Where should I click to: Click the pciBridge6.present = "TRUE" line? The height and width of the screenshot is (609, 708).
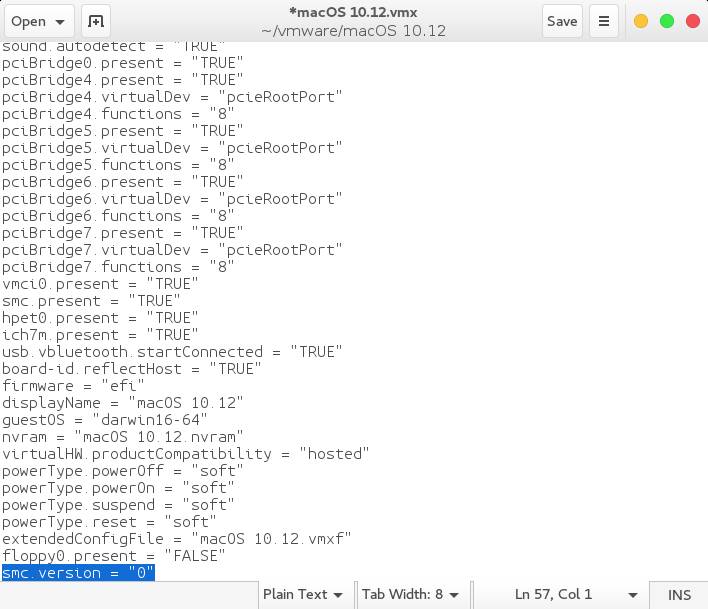point(122,182)
